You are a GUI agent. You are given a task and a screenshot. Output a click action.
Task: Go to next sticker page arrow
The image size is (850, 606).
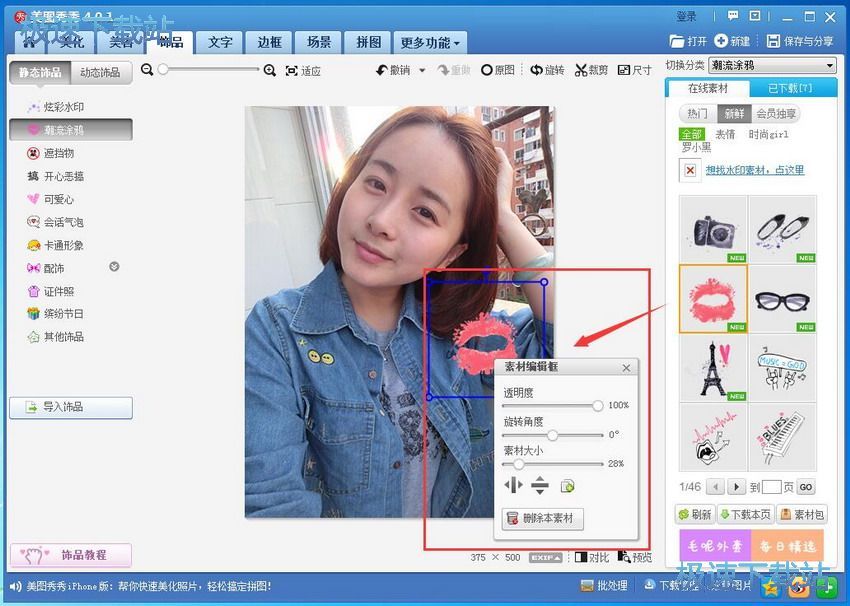click(x=736, y=487)
